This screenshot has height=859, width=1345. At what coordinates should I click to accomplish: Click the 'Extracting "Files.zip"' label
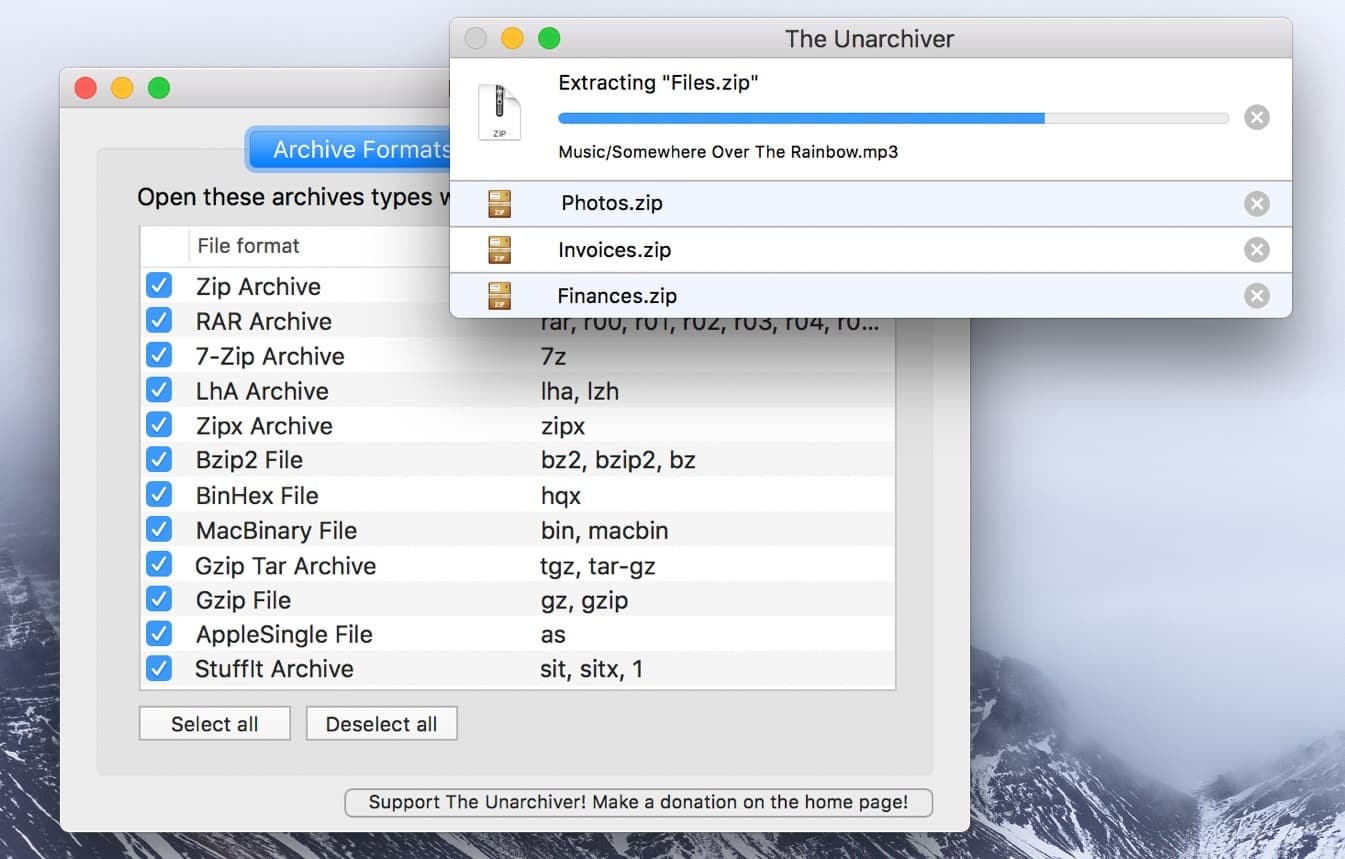(x=658, y=83)
